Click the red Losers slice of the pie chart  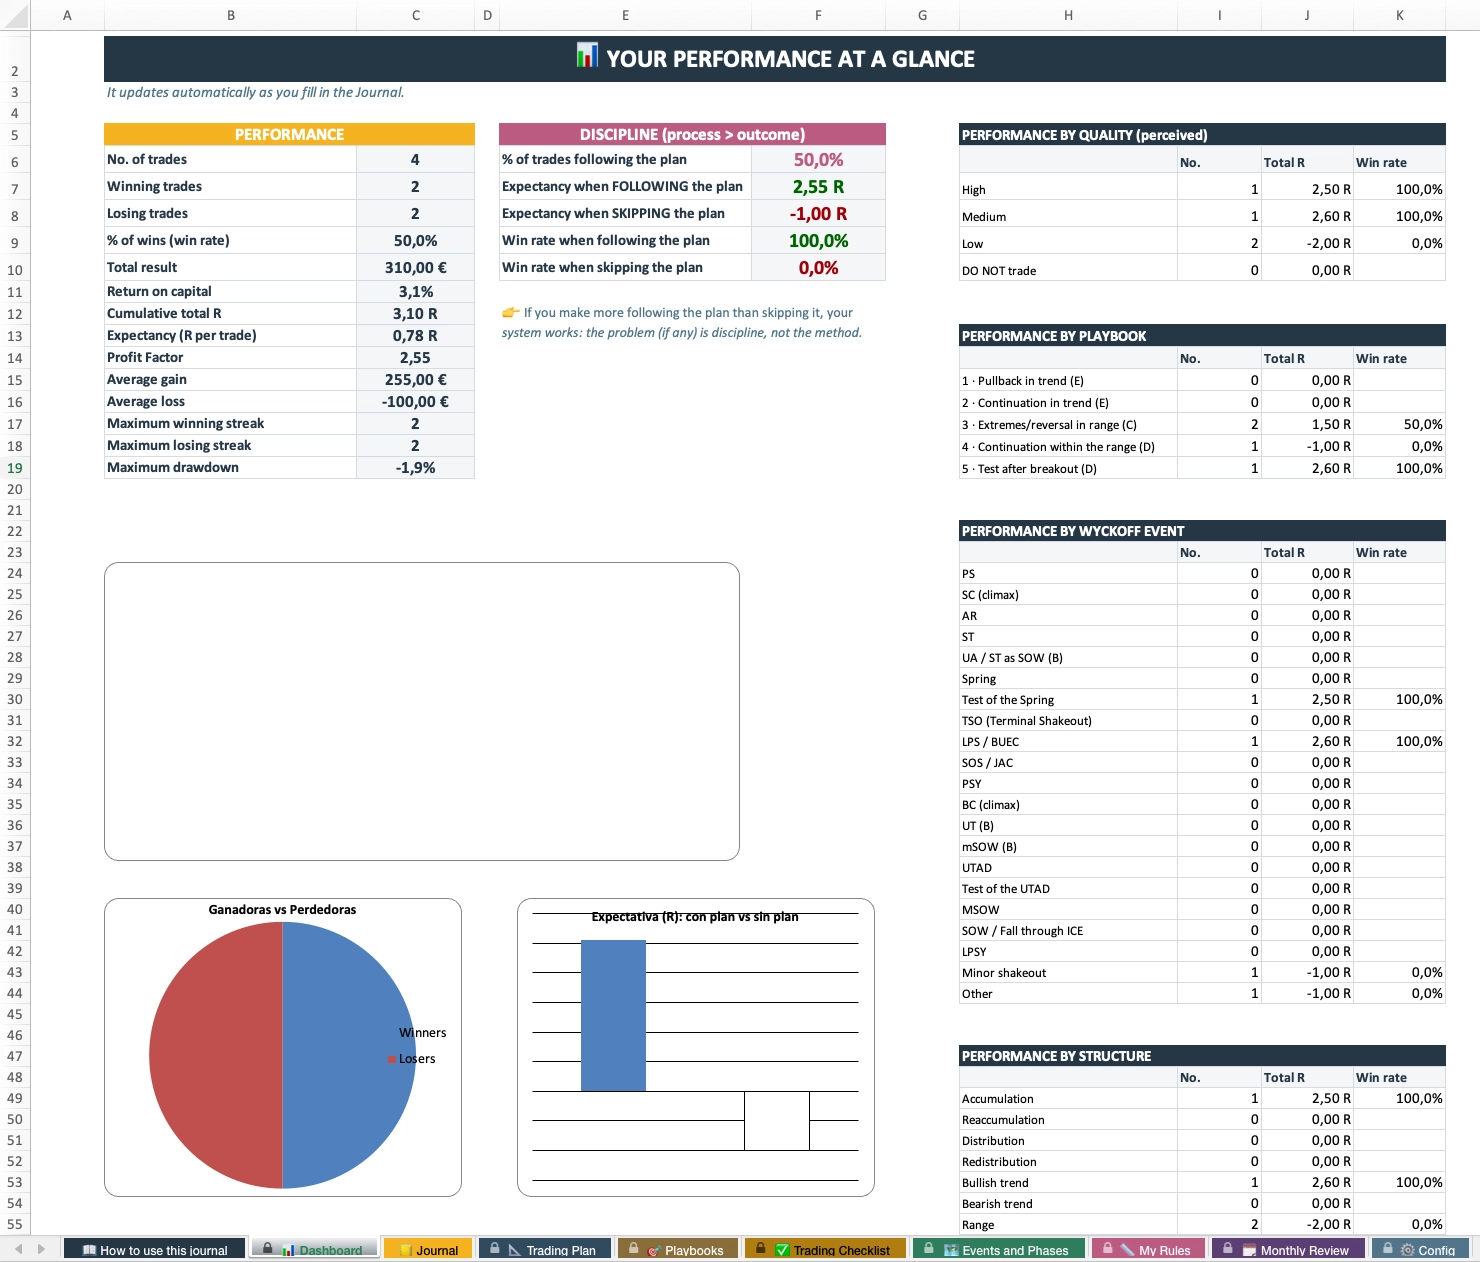pyautogui.click(x=215, y=1055)
